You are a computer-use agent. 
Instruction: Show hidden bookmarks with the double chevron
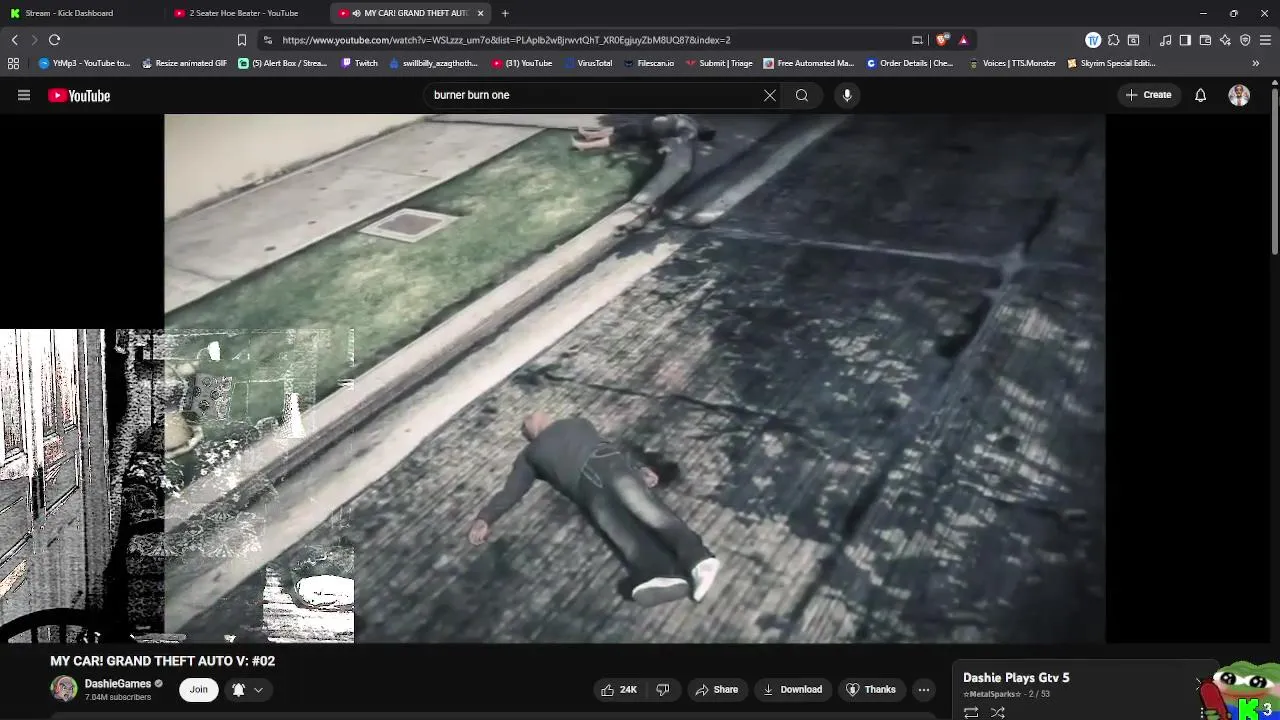click(x=1255, y=63)
